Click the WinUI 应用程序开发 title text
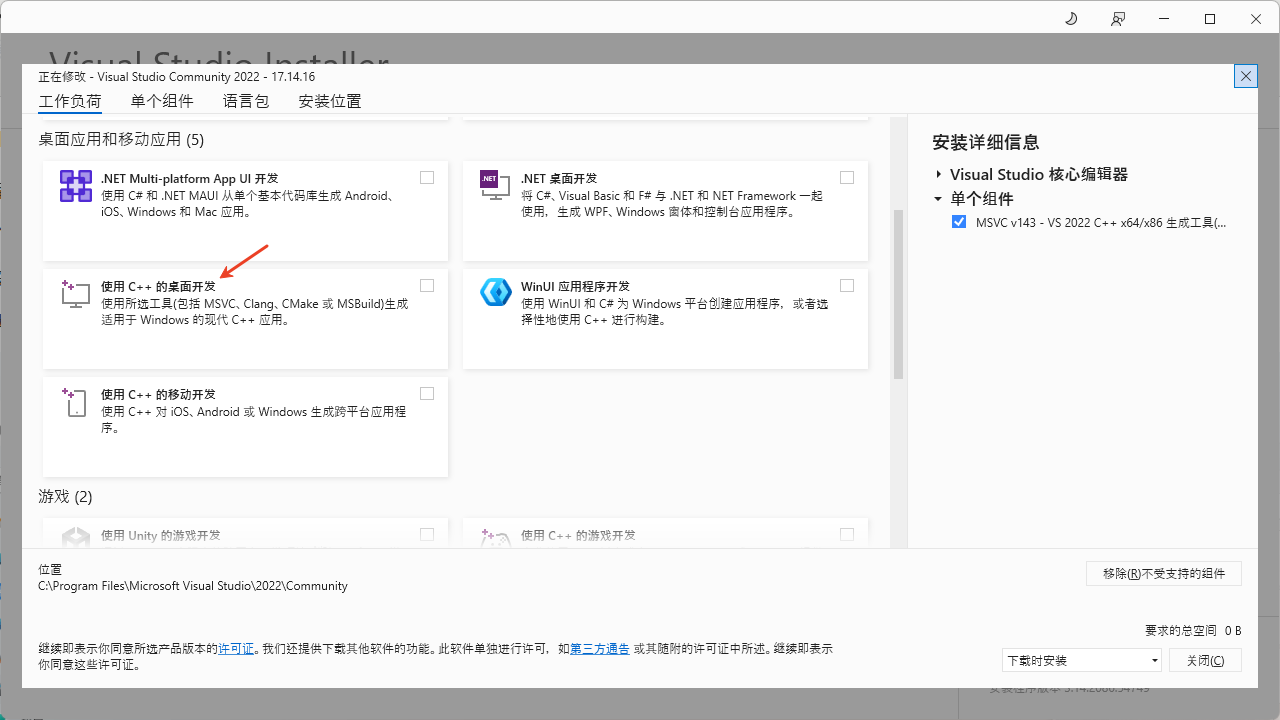This screenshot has width=1280, height=720. click(575, 286)
